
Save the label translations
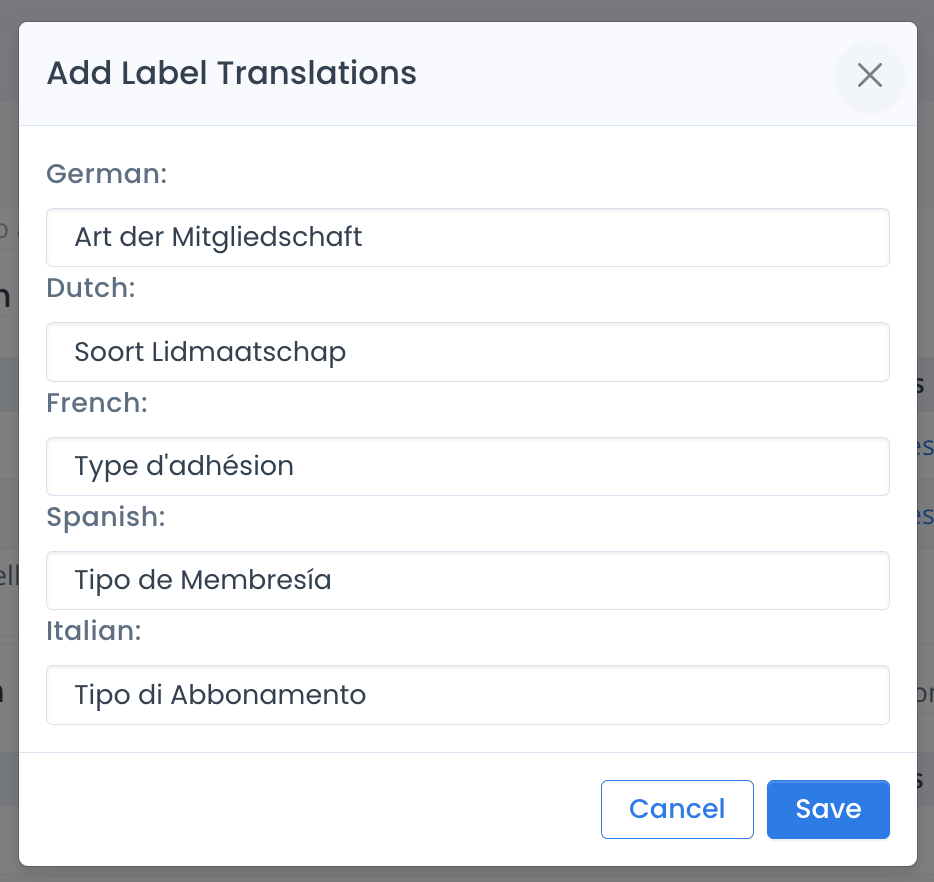point(828,809)
